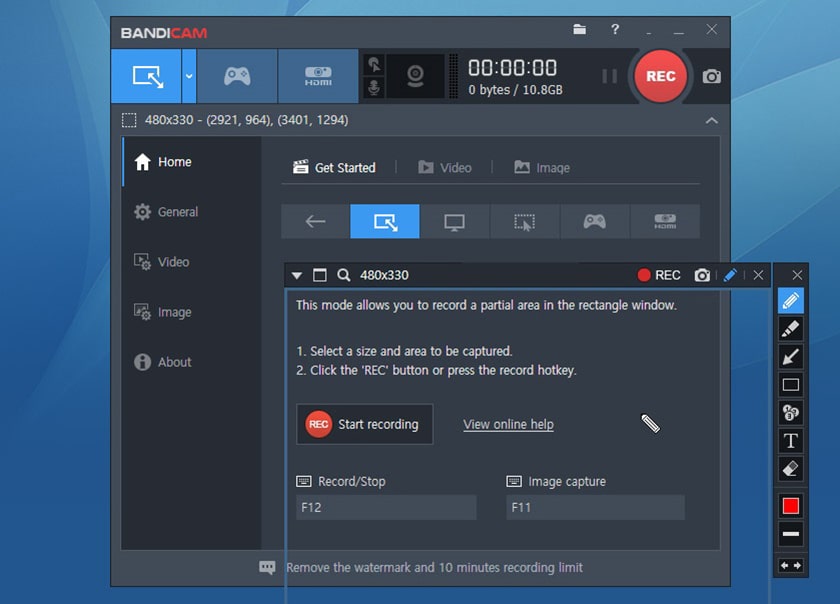840x604 pixels.
Task: Select the Rectangle outline tool
Action: click(790, 385)
